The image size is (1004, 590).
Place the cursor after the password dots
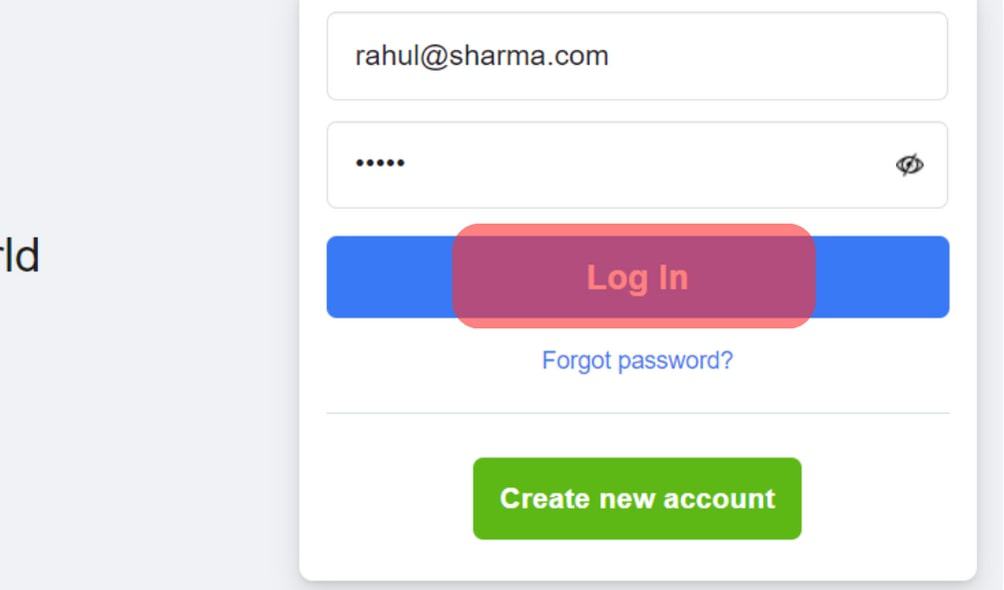[408, 163]
